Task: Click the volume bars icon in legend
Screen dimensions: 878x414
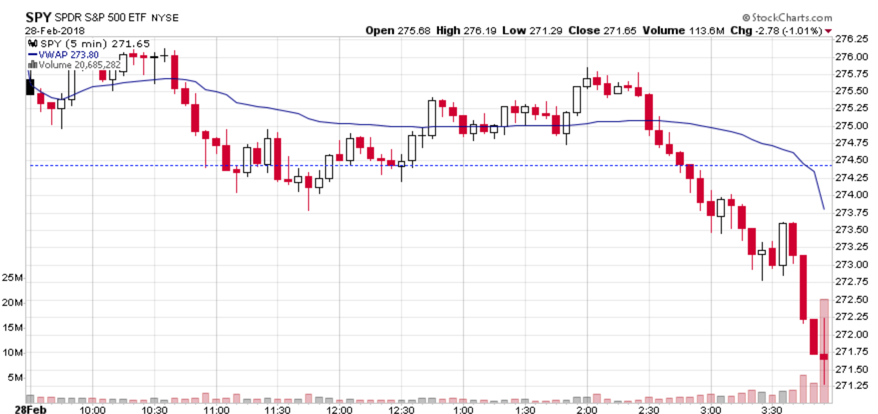Action: click(32, 65)
